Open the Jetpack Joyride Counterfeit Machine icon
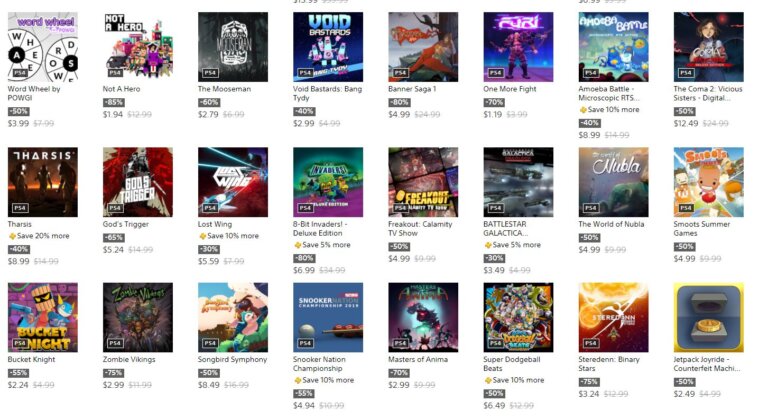759x420 pixels. tap(709, 317)
